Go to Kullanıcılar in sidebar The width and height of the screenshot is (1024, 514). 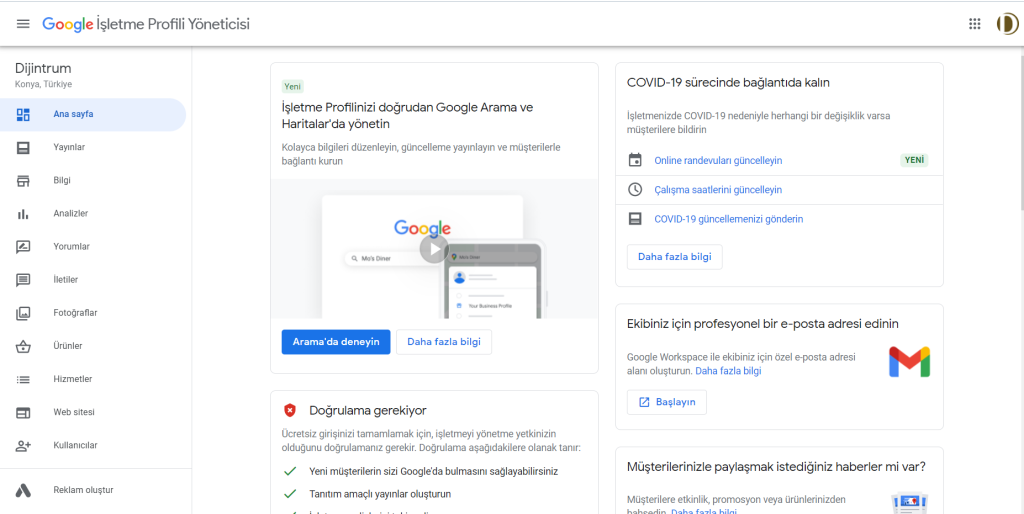coord(95,446)
